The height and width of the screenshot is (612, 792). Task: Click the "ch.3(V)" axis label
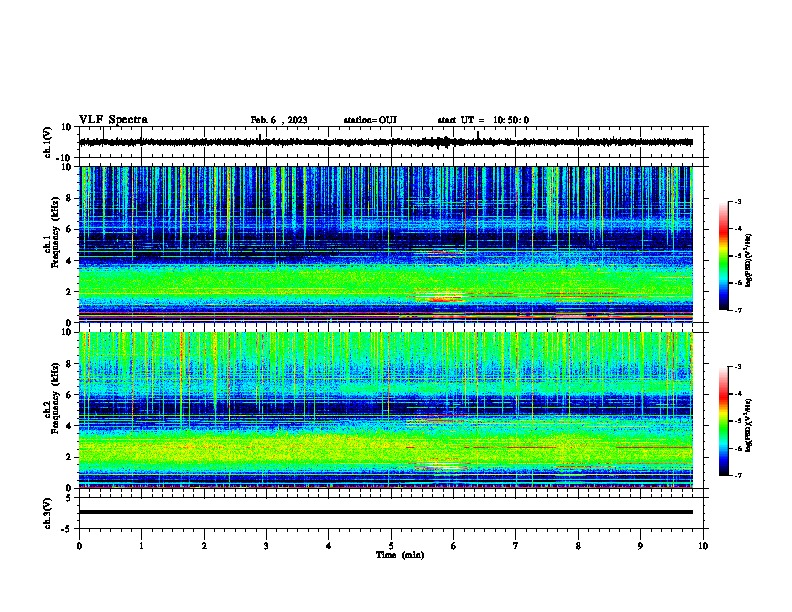[x=48, y=513]
